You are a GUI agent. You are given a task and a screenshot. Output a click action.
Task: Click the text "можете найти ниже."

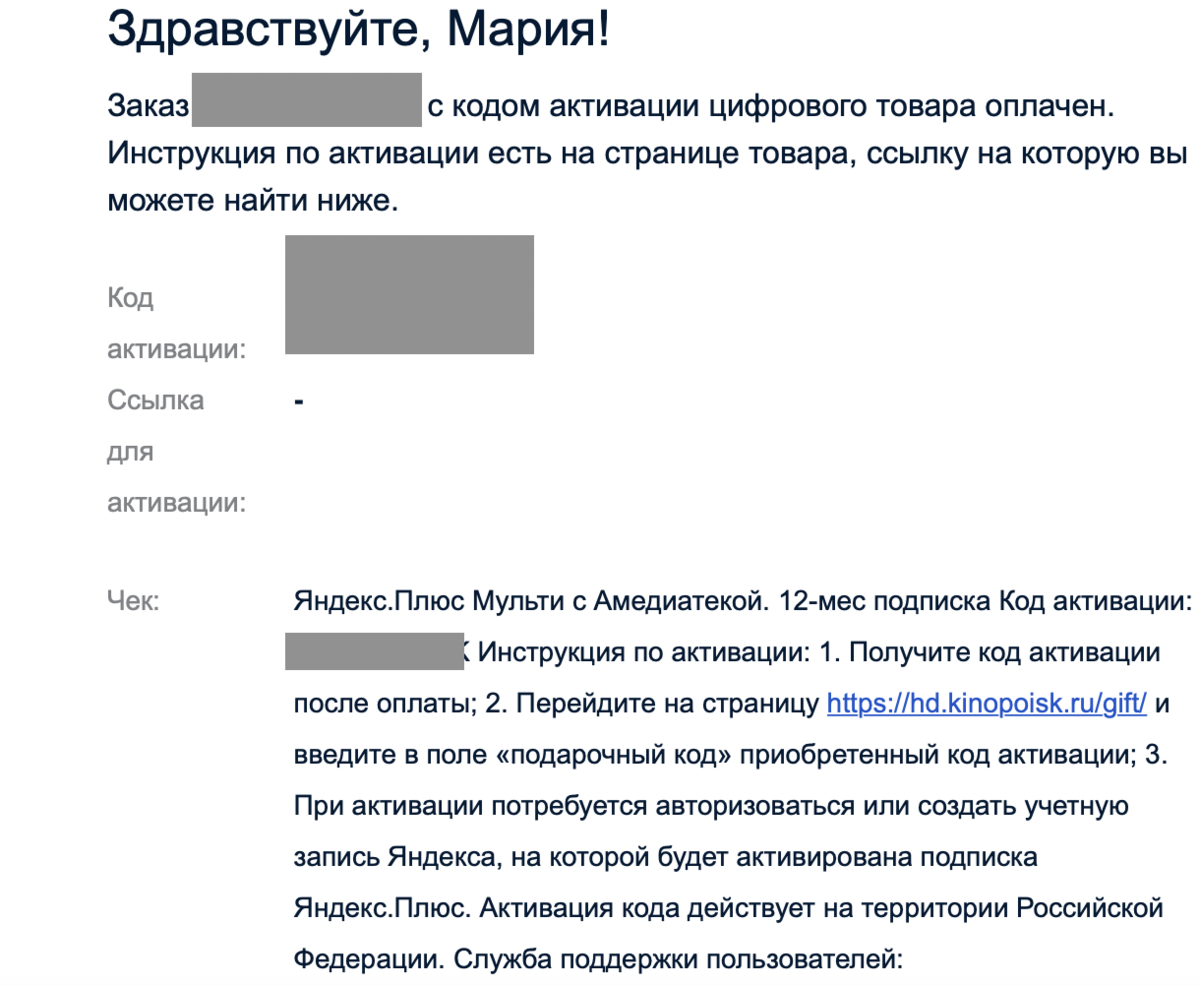[253, 201]
